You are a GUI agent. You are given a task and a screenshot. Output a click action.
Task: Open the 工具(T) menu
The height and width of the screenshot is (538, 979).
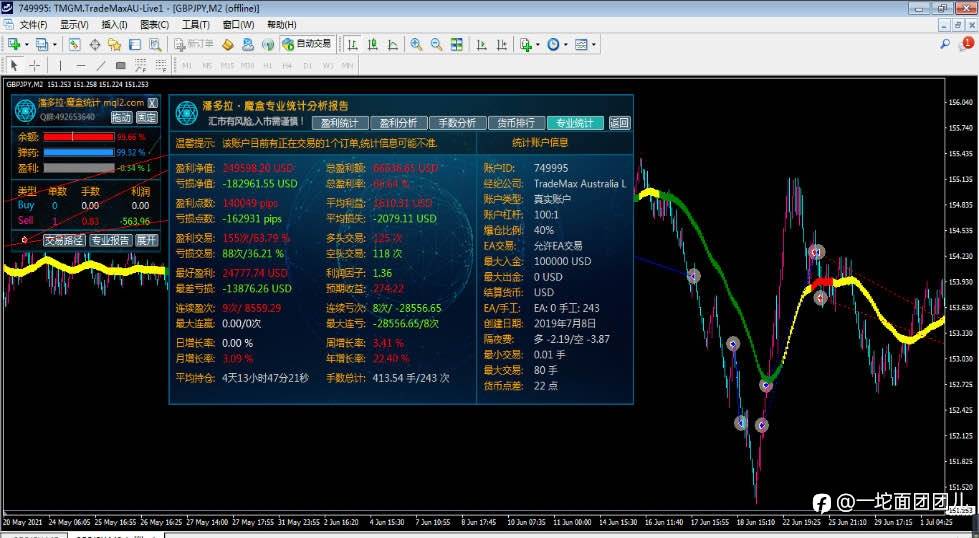pos(195,24)
